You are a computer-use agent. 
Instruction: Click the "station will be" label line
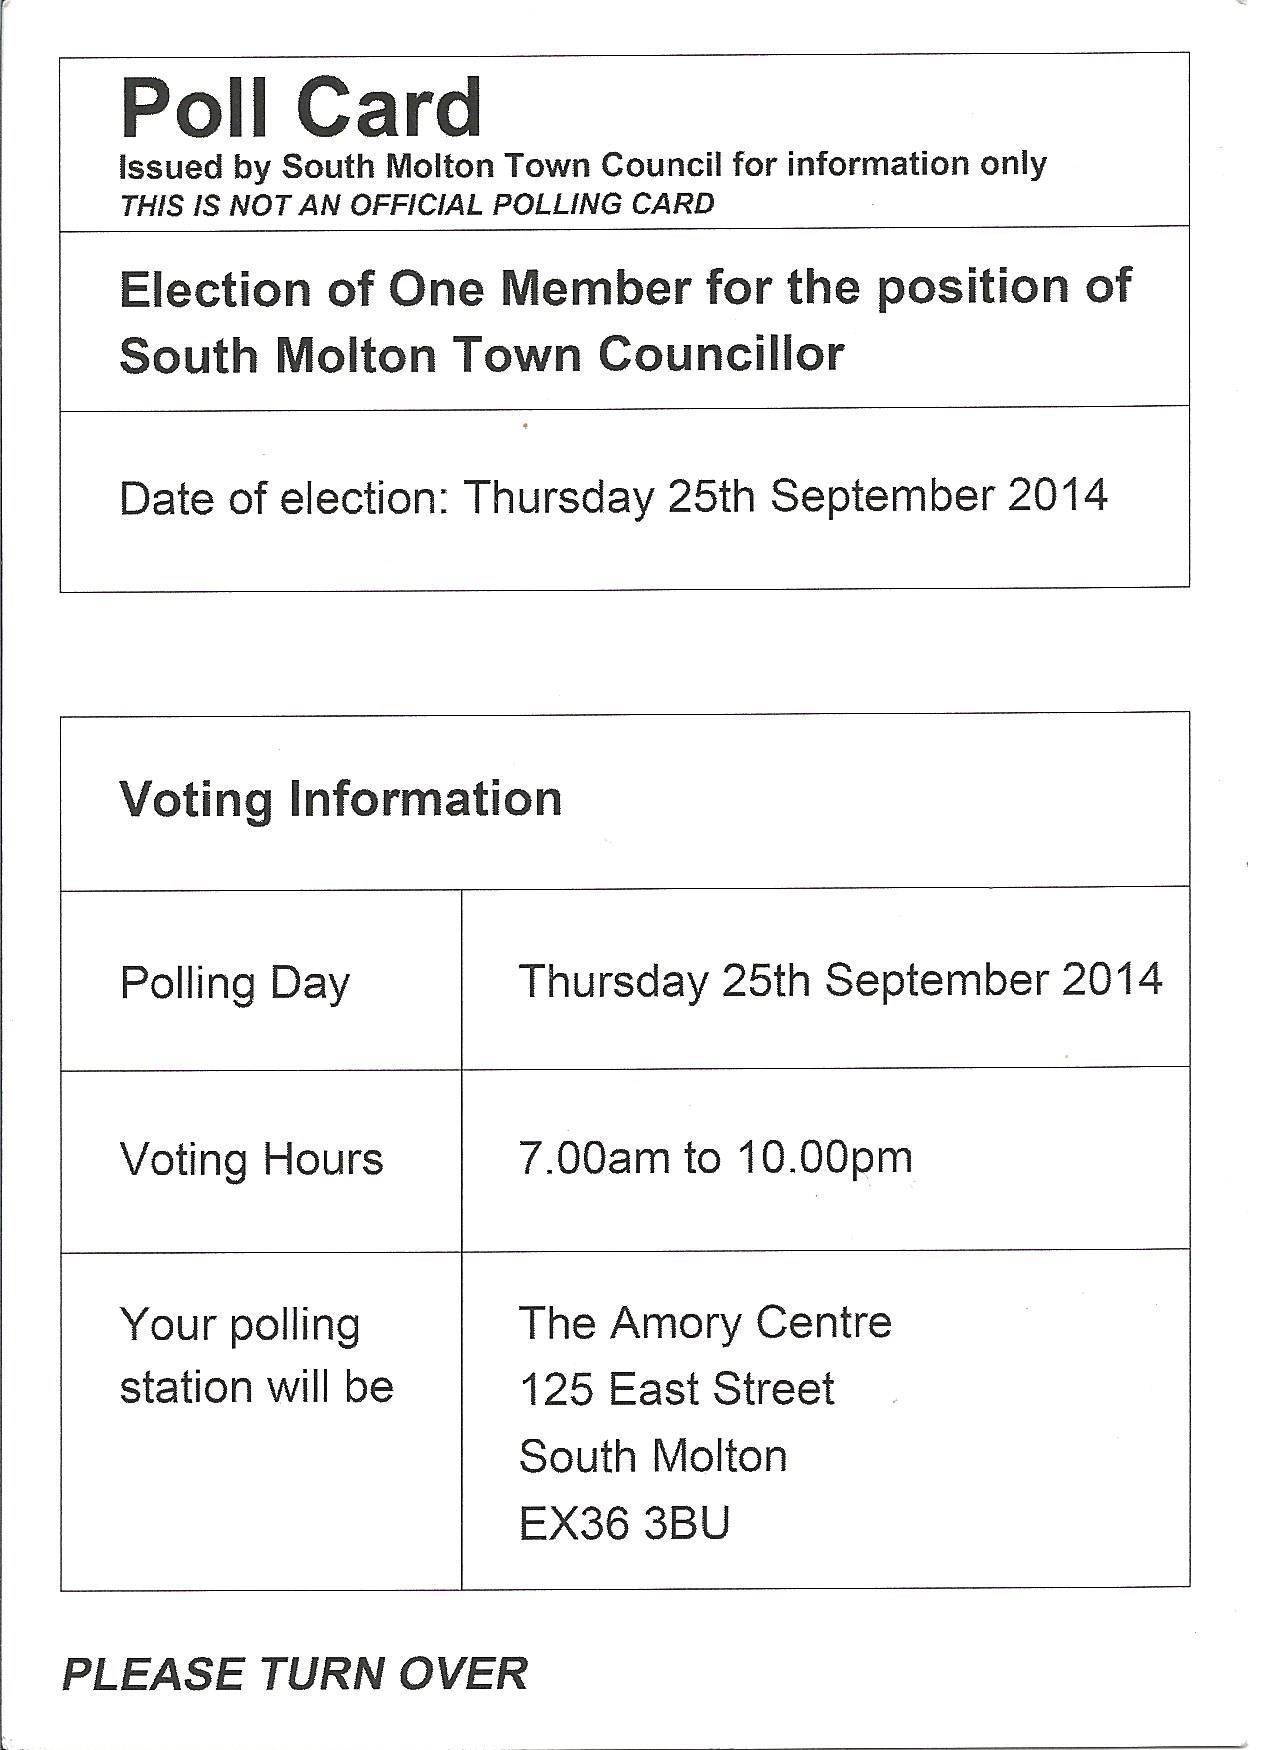(x=256, y=1388)
